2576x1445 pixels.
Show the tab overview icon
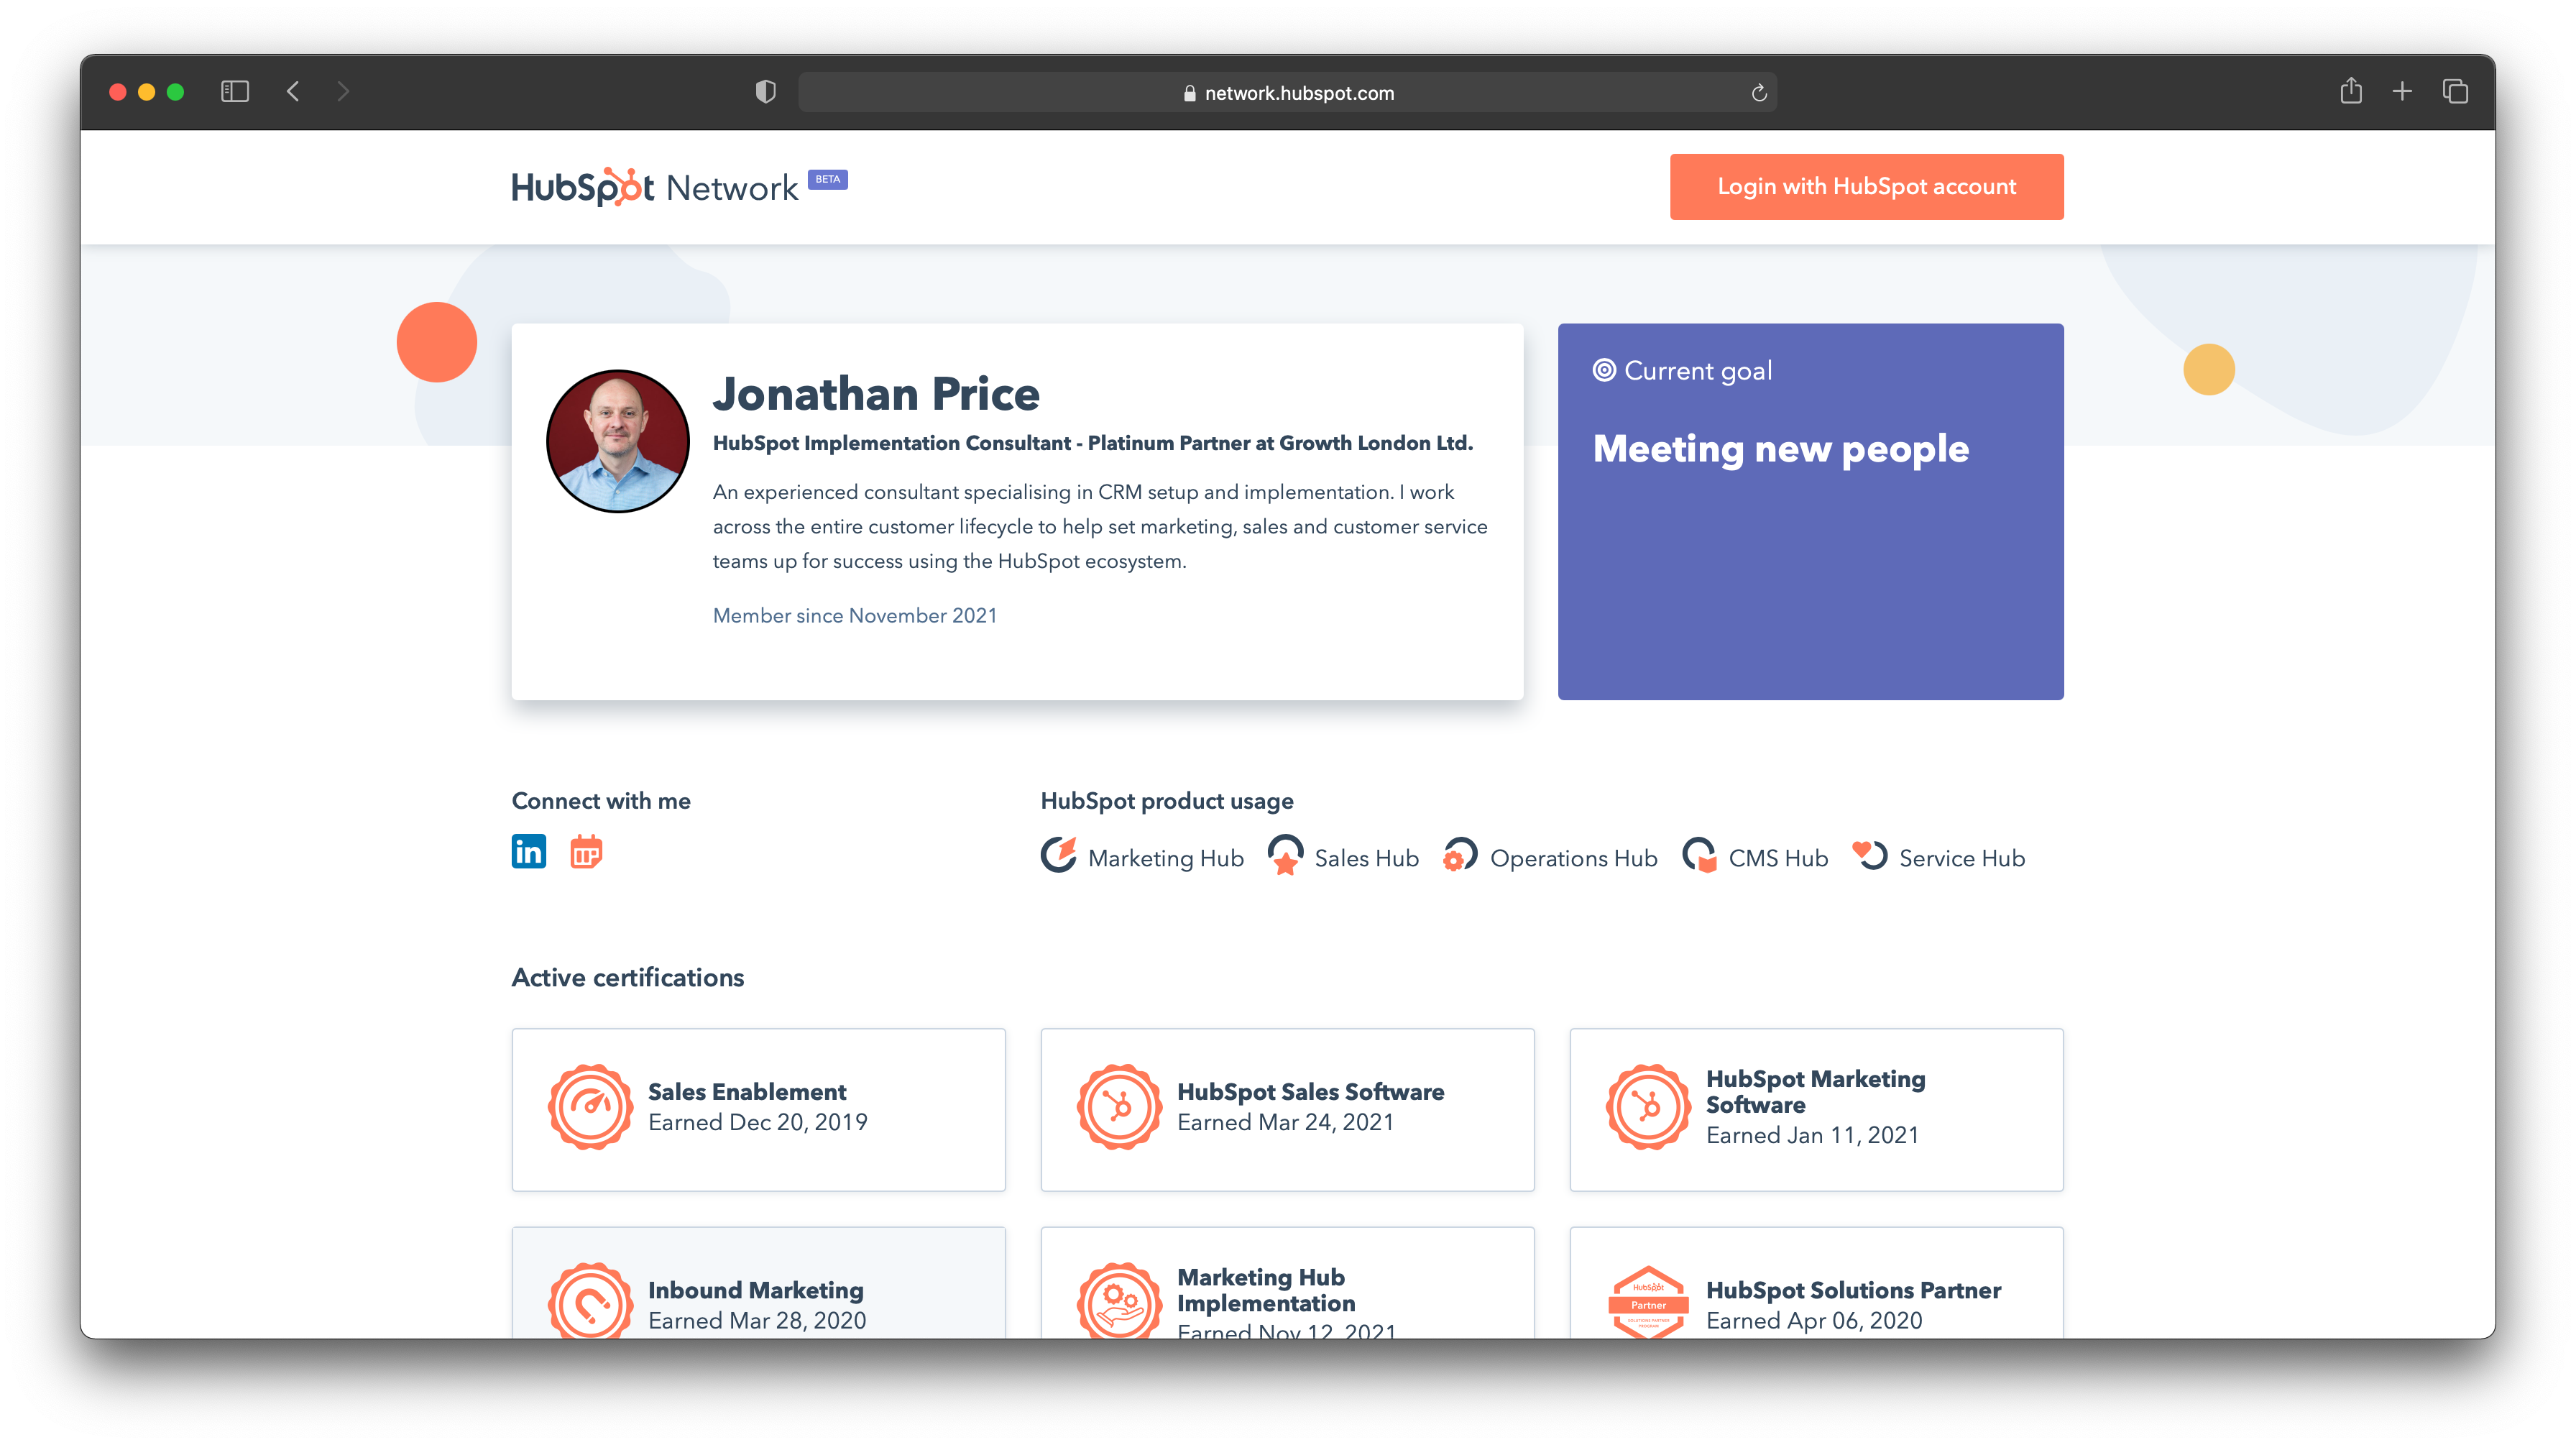coord(2455,92)
